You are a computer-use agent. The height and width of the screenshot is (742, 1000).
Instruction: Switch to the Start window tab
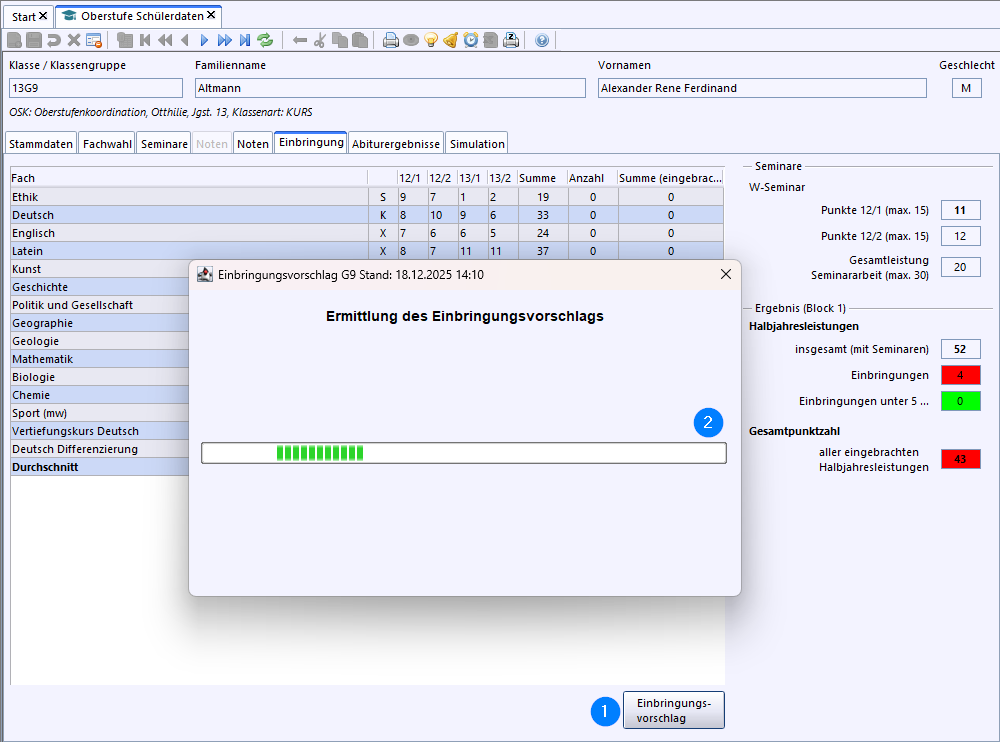click(x=23, y=17)
